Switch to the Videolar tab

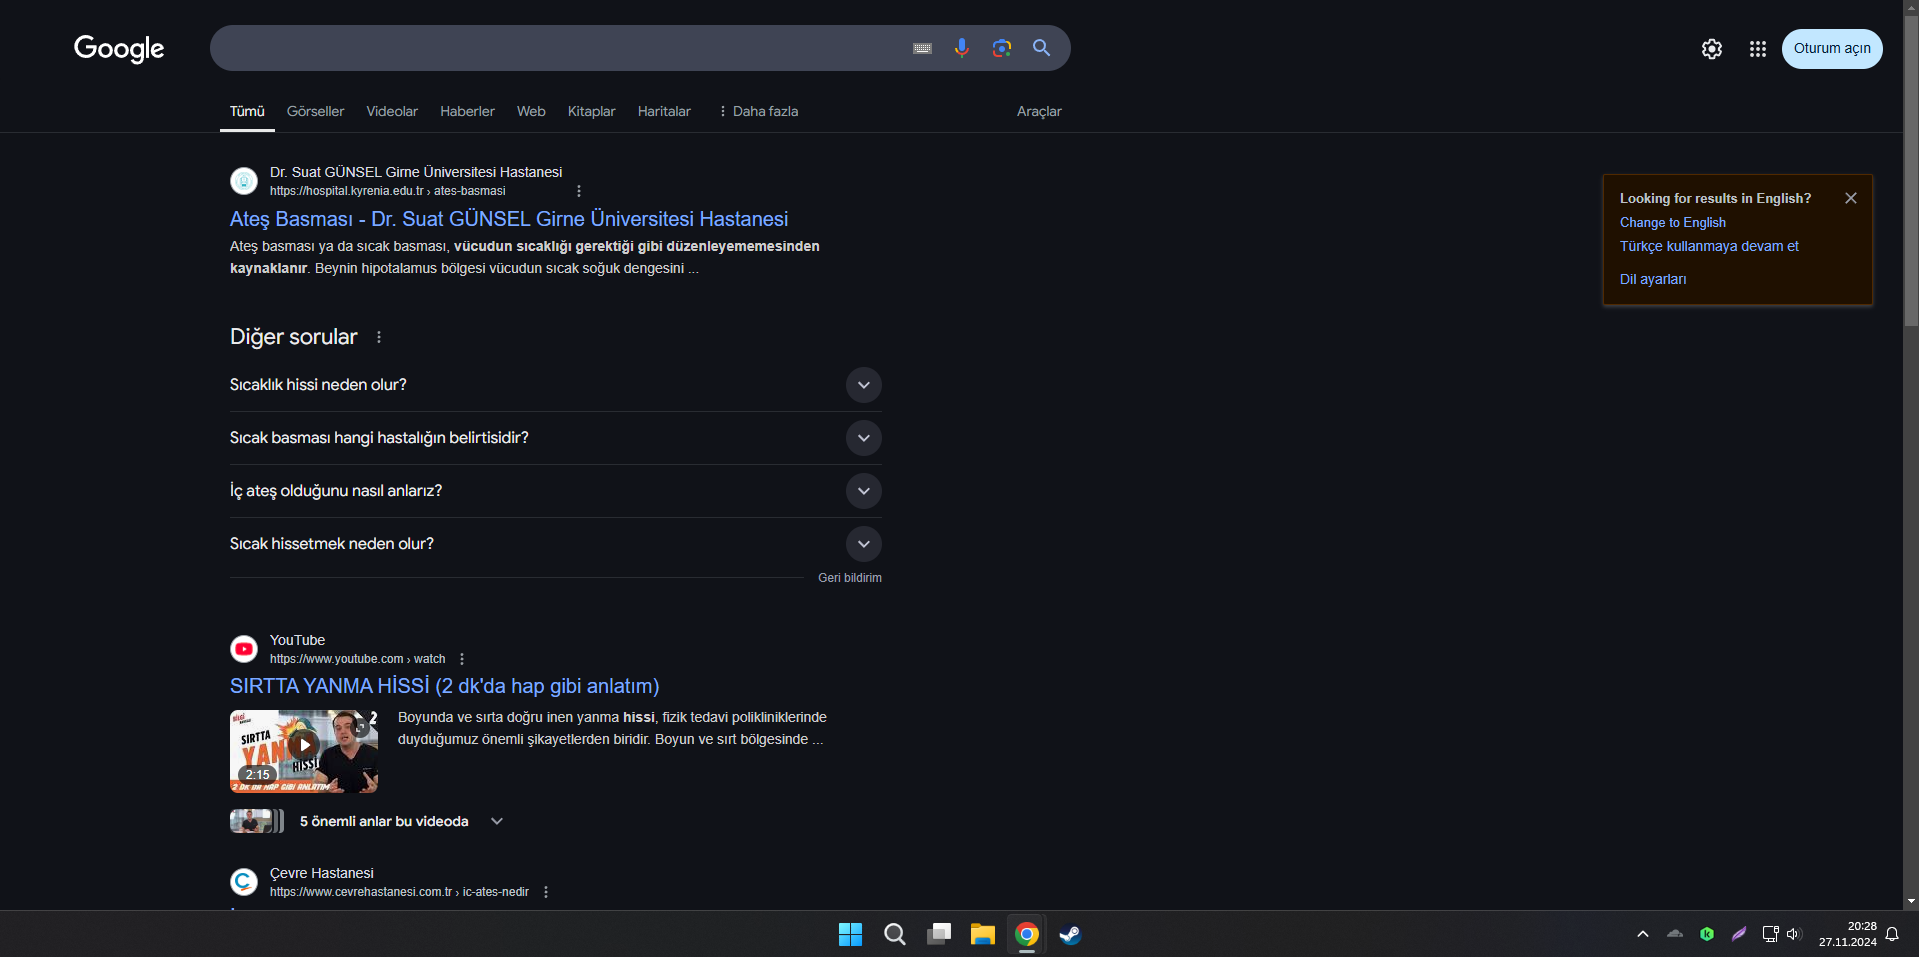tap(392, 111)
